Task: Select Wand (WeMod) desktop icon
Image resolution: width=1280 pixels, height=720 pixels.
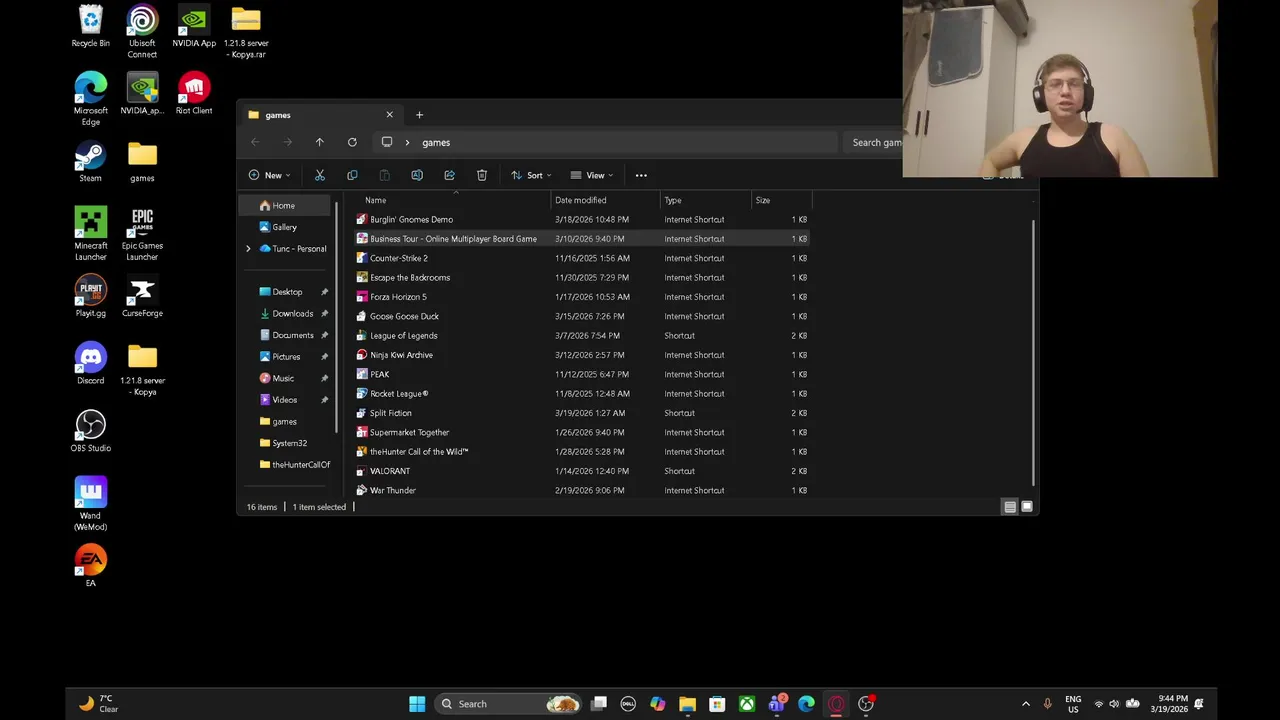Action: pyautogui.click(x=90, y=504)
